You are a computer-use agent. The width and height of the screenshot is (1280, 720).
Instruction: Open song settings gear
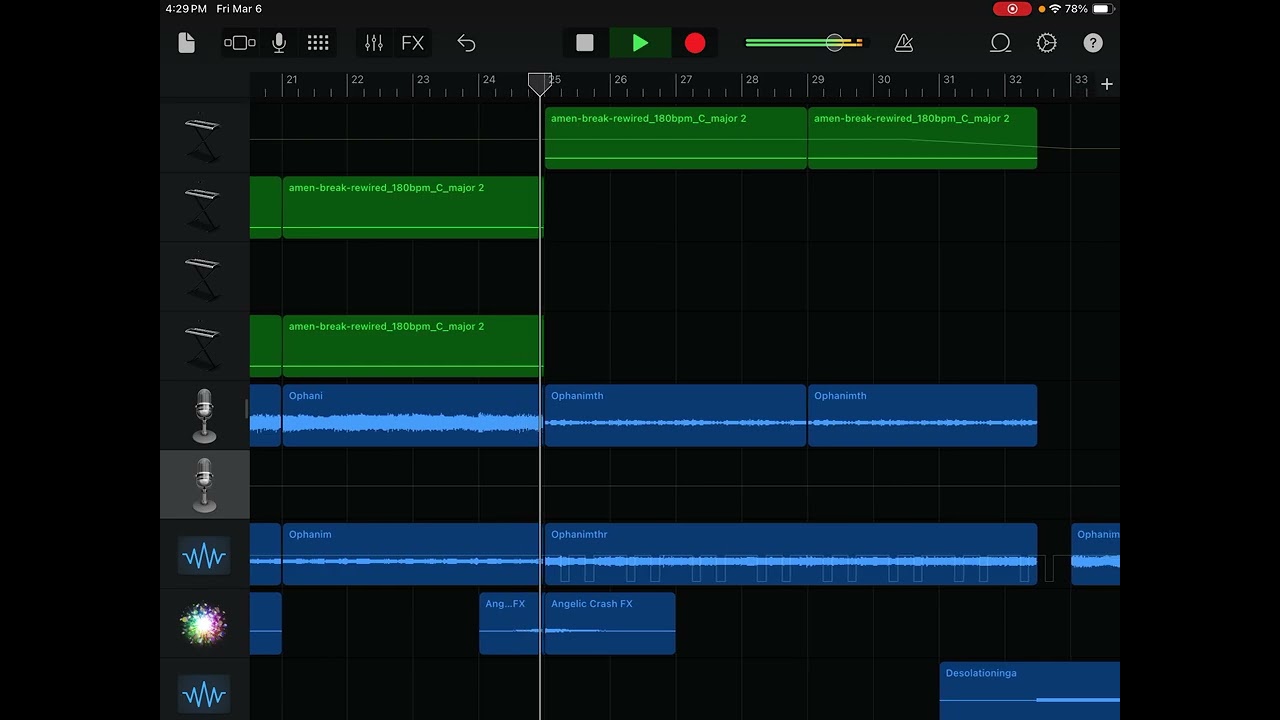[x=1047, y=43]
